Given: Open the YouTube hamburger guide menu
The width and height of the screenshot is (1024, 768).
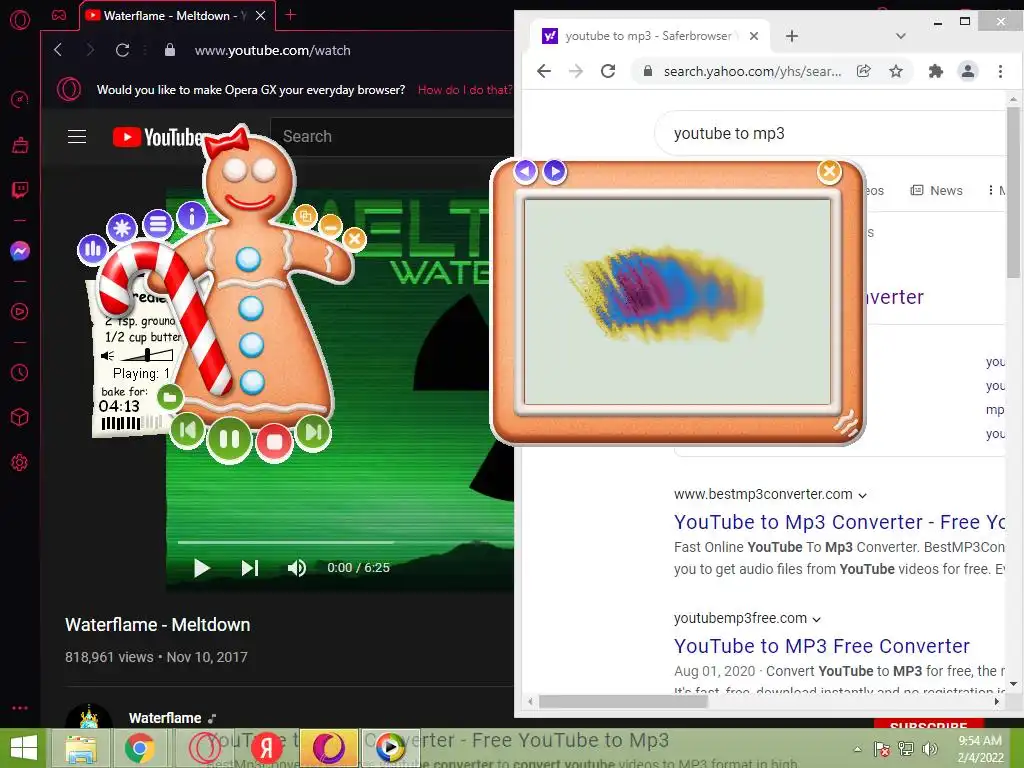Looking at the screenshot, I should coord(77,136).
